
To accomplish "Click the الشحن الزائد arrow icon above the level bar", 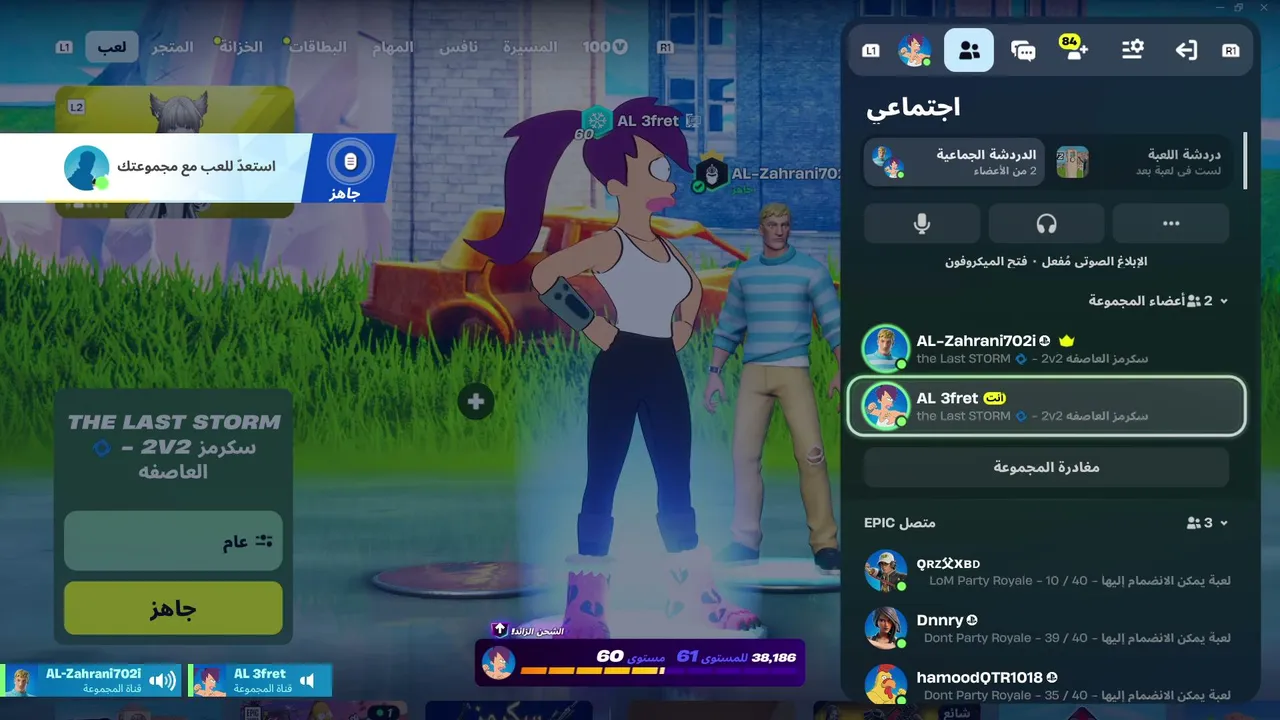I will pos(500,629).
